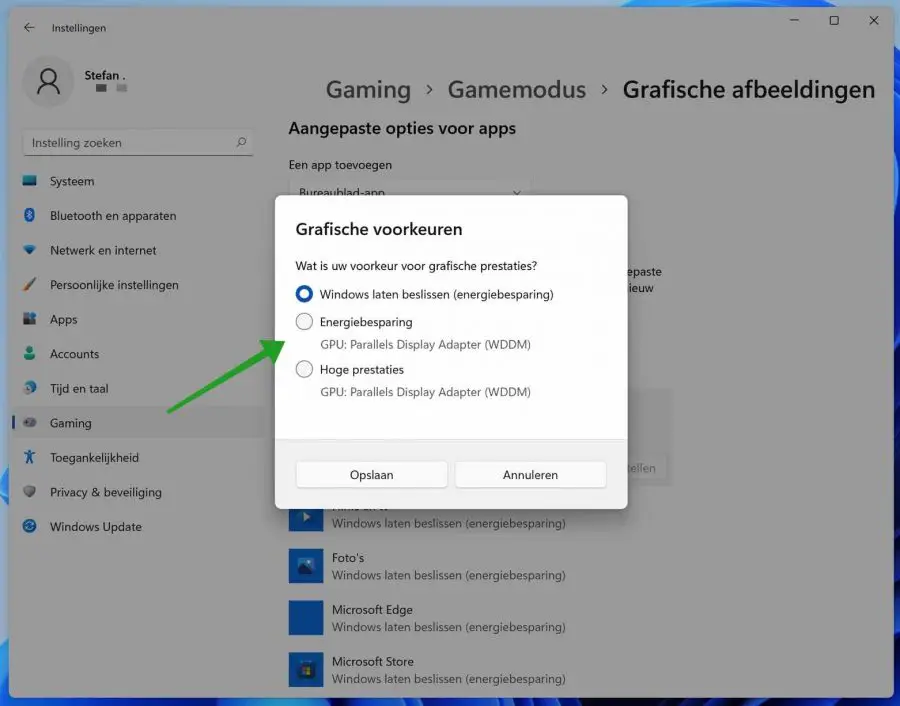Click Annuleren to cancel the dialog
The height and width of the screenshot is (706, 900).
(x=530, y=475)
